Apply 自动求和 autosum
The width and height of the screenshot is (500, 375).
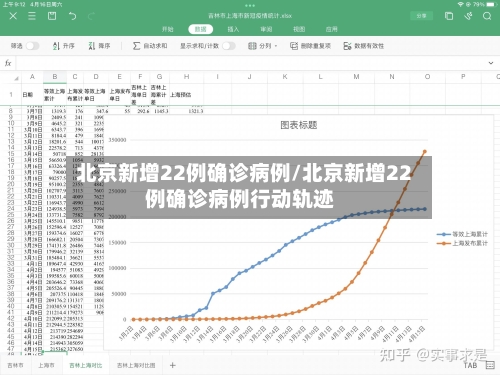point(150,46)
